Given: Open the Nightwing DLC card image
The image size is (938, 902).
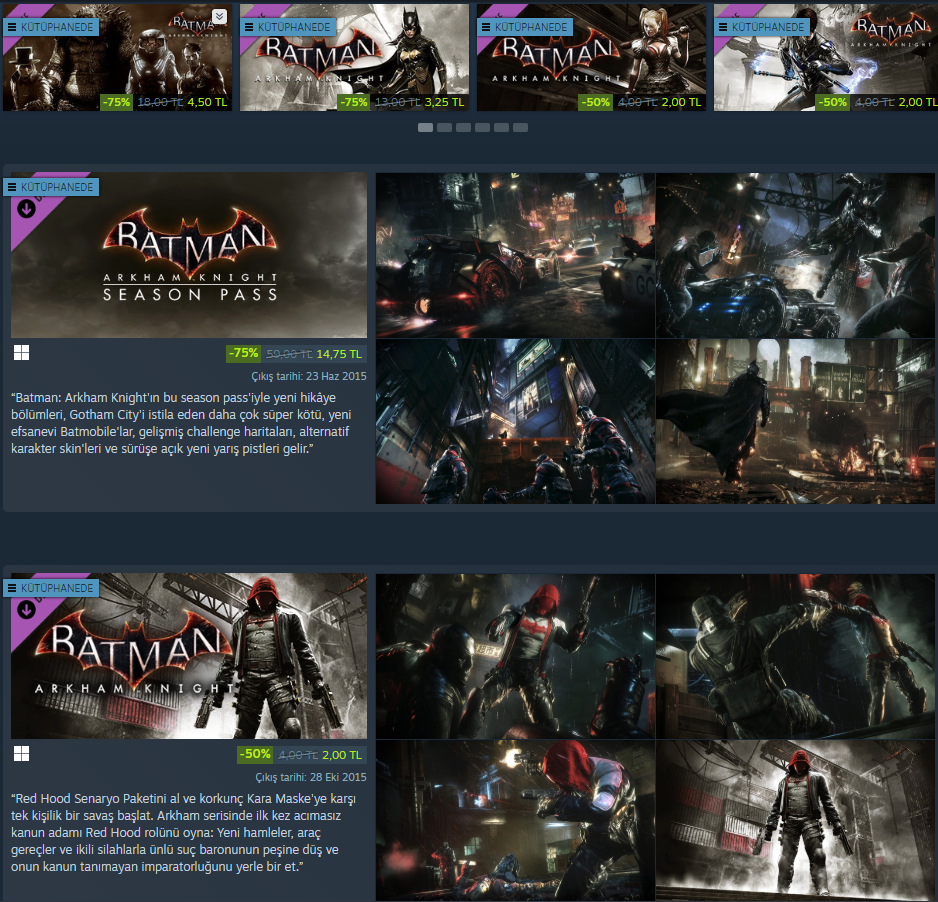Looking at the screenshot, I should pos(826,57).
